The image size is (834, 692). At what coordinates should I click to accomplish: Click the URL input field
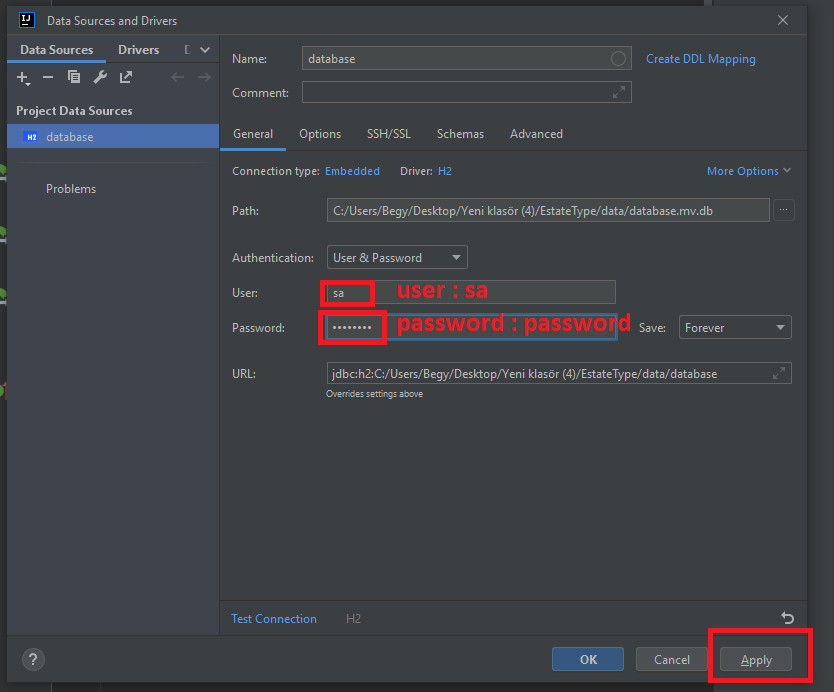[558, 373]
